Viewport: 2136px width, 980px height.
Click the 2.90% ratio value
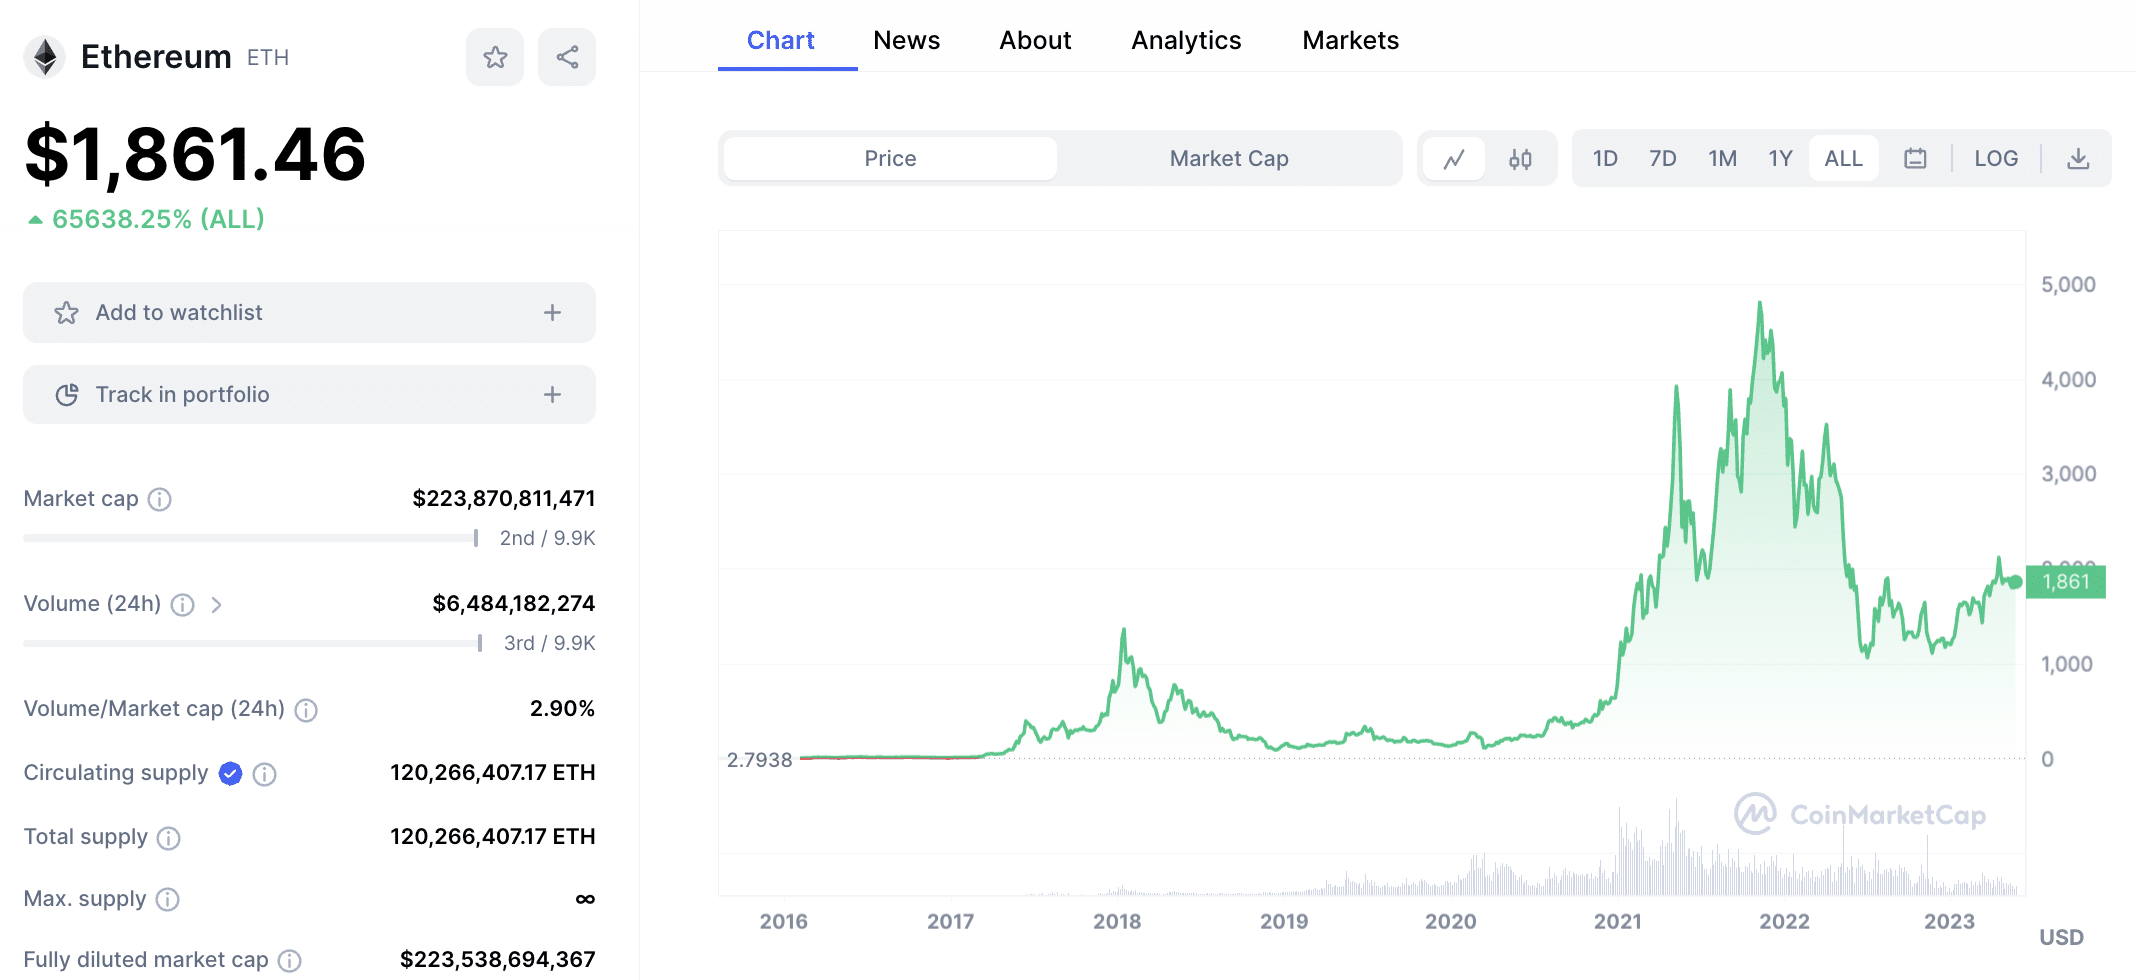click(x=562, y=709)
